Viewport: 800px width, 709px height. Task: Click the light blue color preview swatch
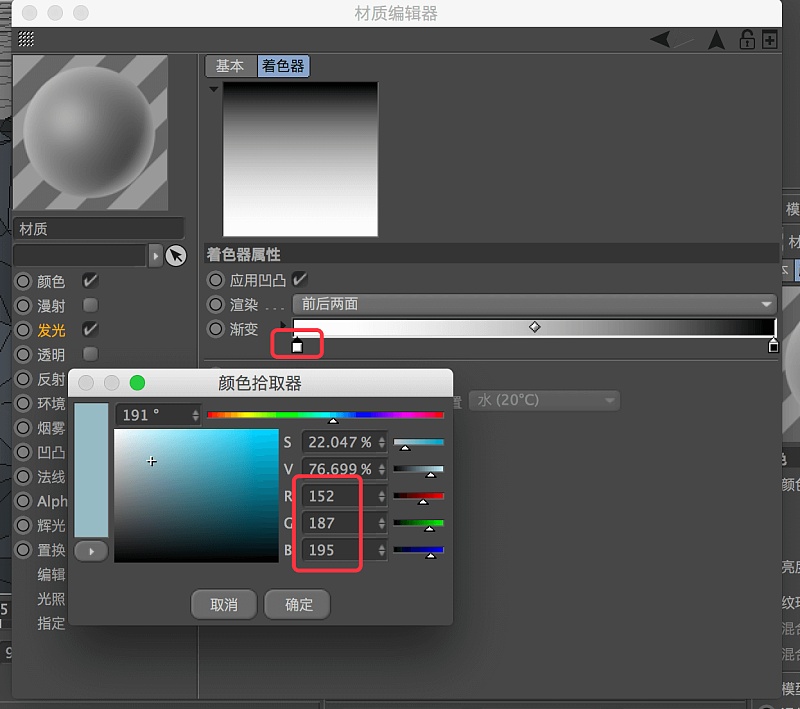click(x=91, y=470)
